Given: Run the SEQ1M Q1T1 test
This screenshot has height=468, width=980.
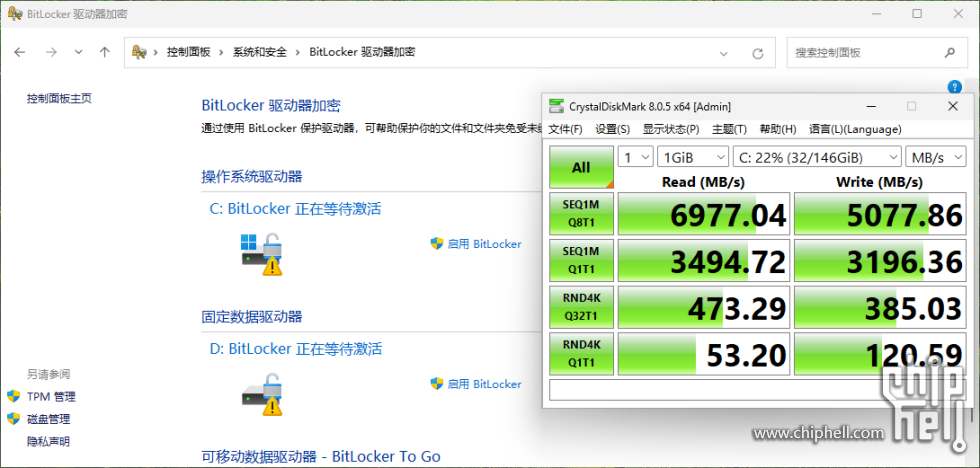Looking at the screenshot, I should coord(581,260).
